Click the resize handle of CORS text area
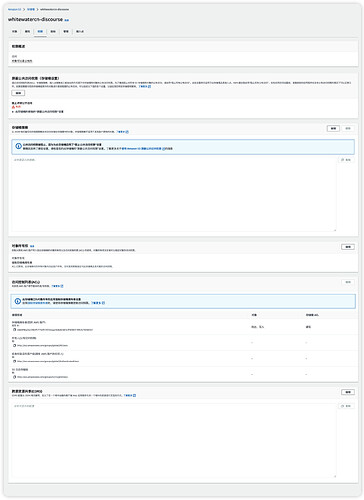The image size is (364, 500). [x=335, y=476]
